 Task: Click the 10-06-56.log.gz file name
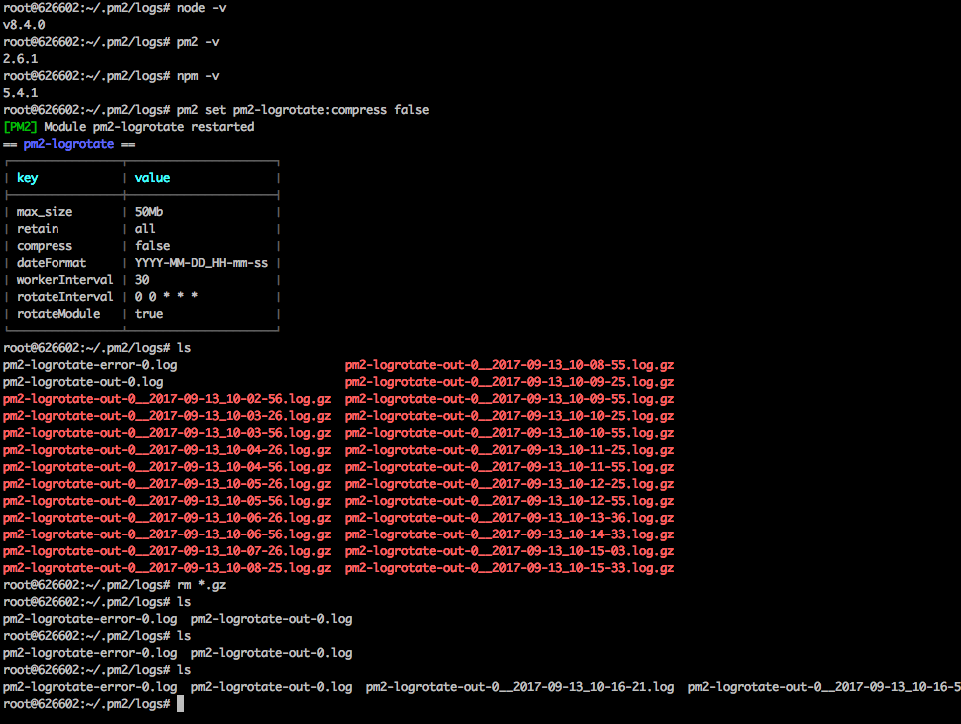click(x=167, y=535)
